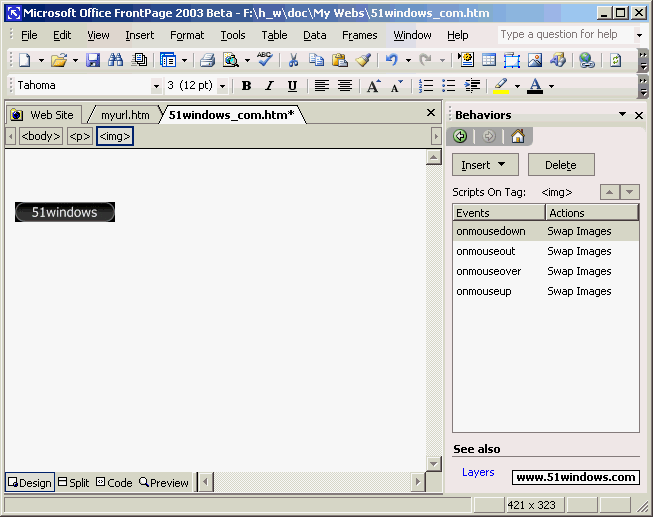Open the Format menu
This screenshot has width=653, height=517.
tap(187, 35)
